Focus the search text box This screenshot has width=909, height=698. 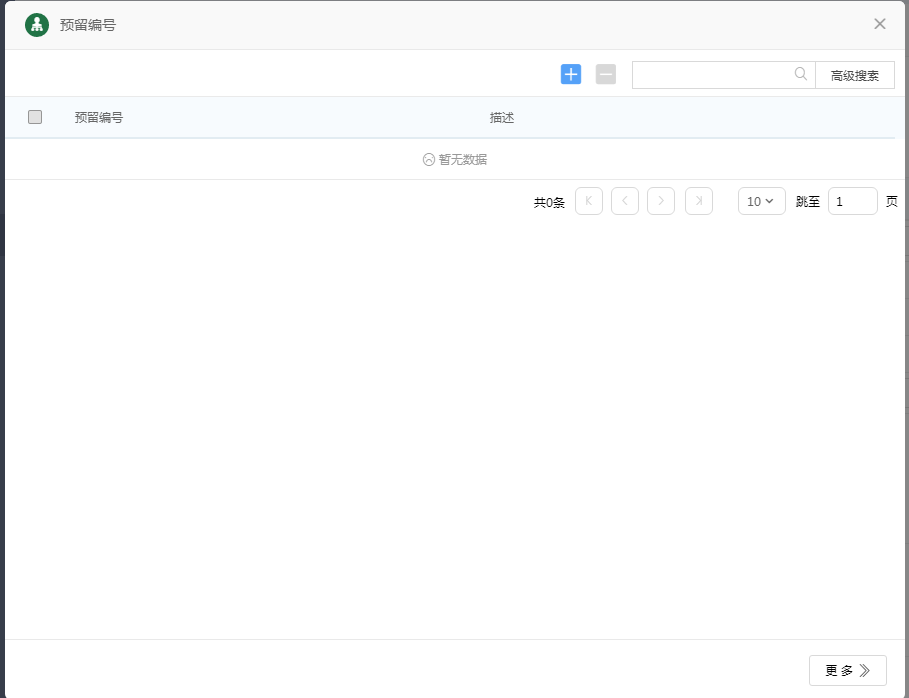tap(712, 75)
